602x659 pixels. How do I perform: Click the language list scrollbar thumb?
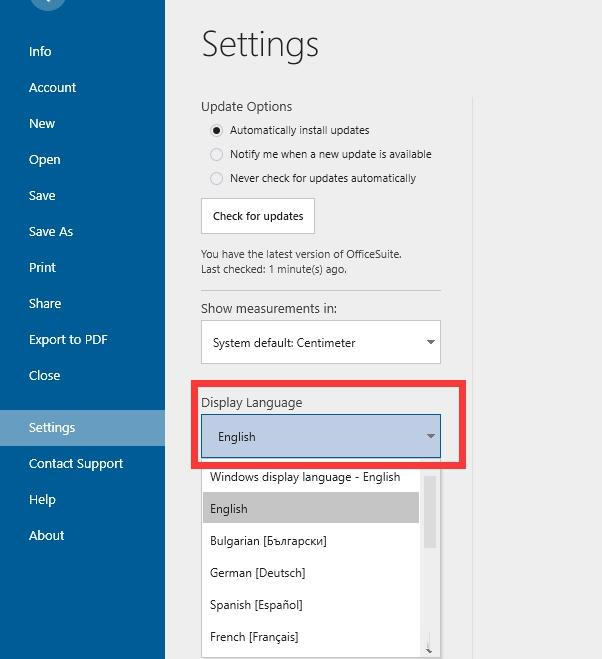click(430, 512)
